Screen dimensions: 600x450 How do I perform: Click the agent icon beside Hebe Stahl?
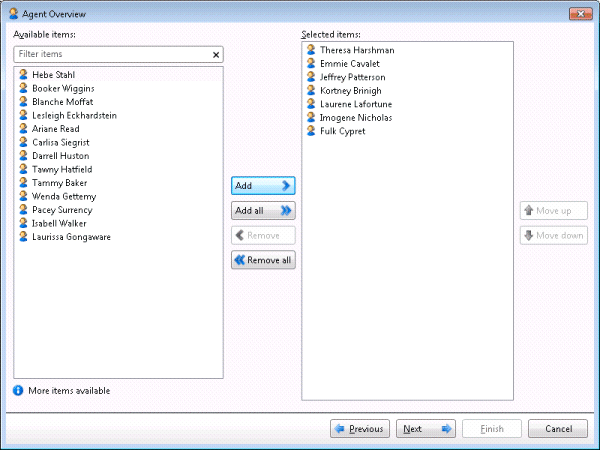point(24,75)
